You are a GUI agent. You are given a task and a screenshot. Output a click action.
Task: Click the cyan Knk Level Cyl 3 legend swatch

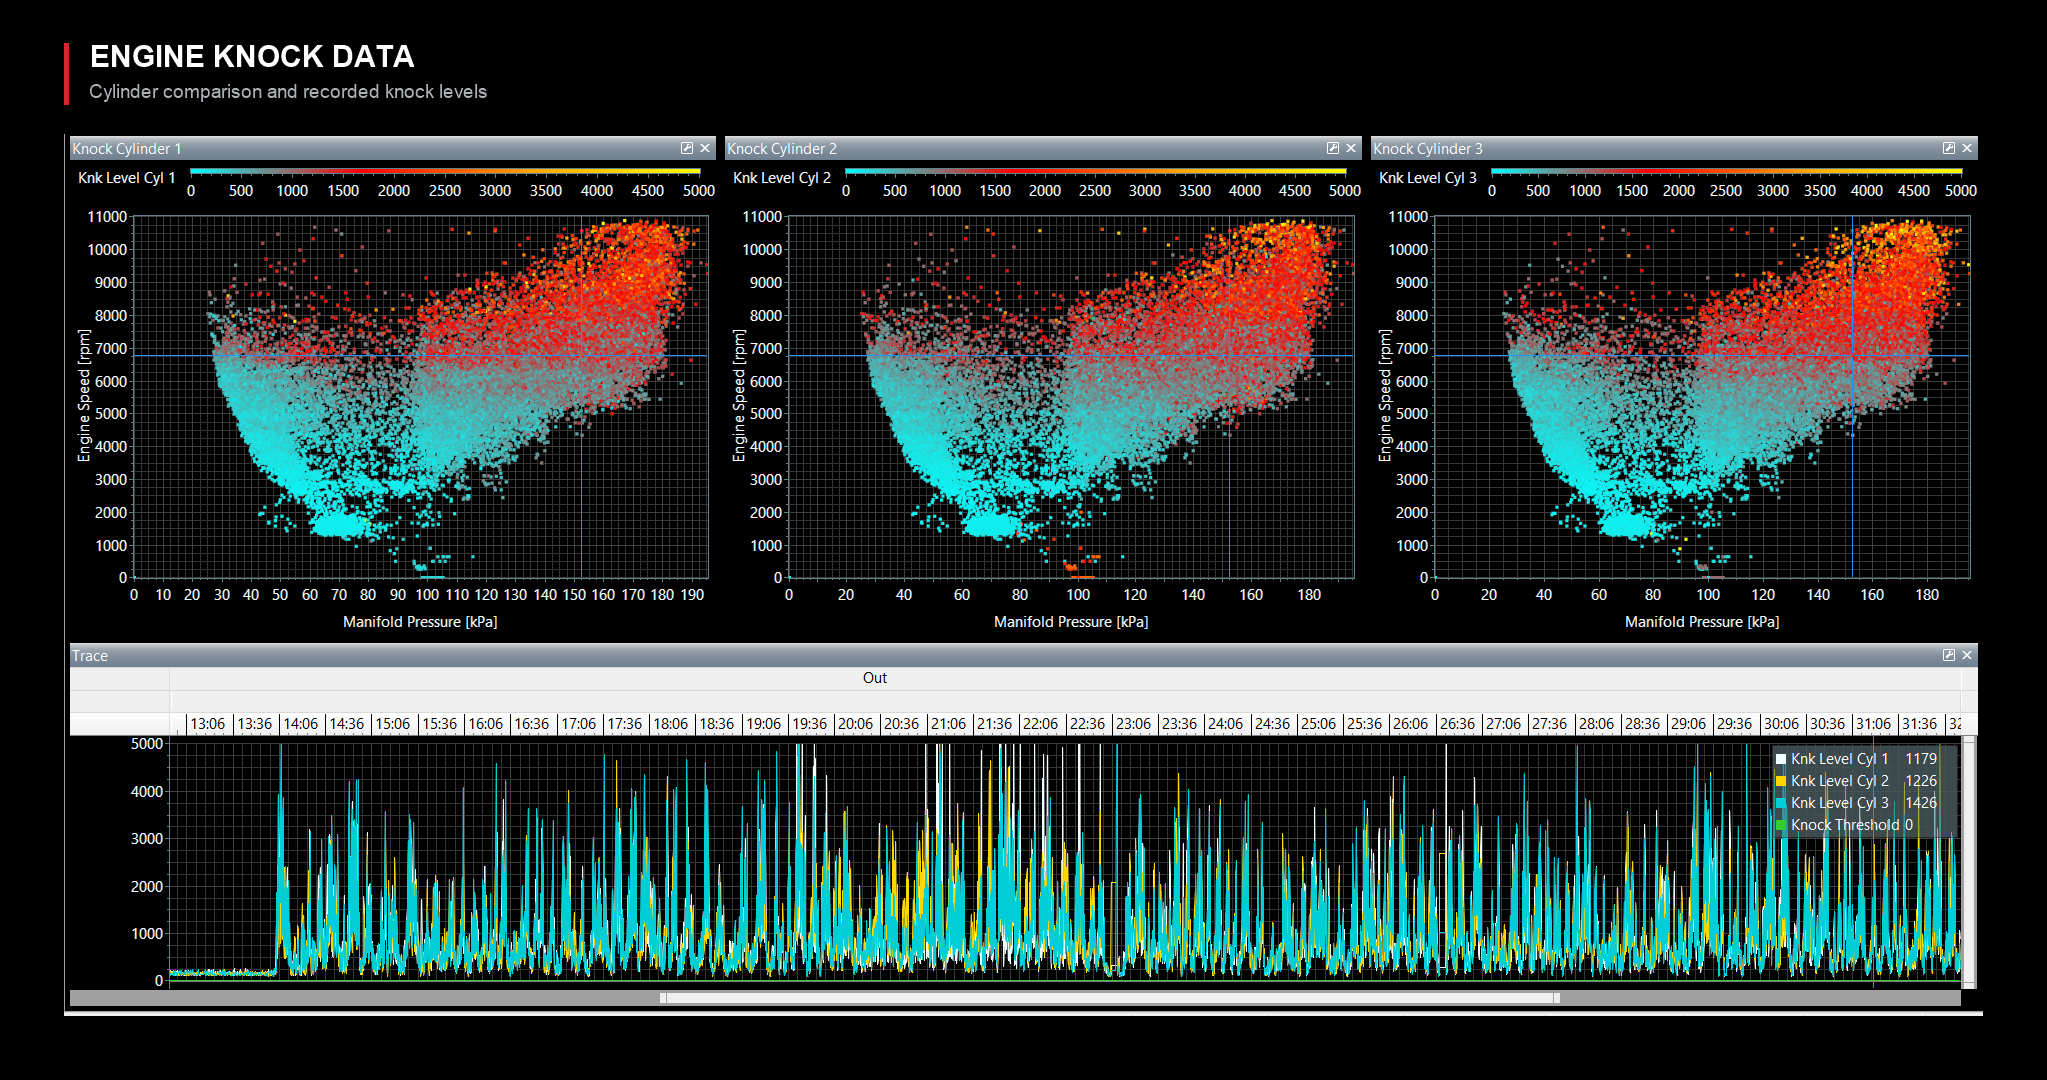click(1781, 803)
